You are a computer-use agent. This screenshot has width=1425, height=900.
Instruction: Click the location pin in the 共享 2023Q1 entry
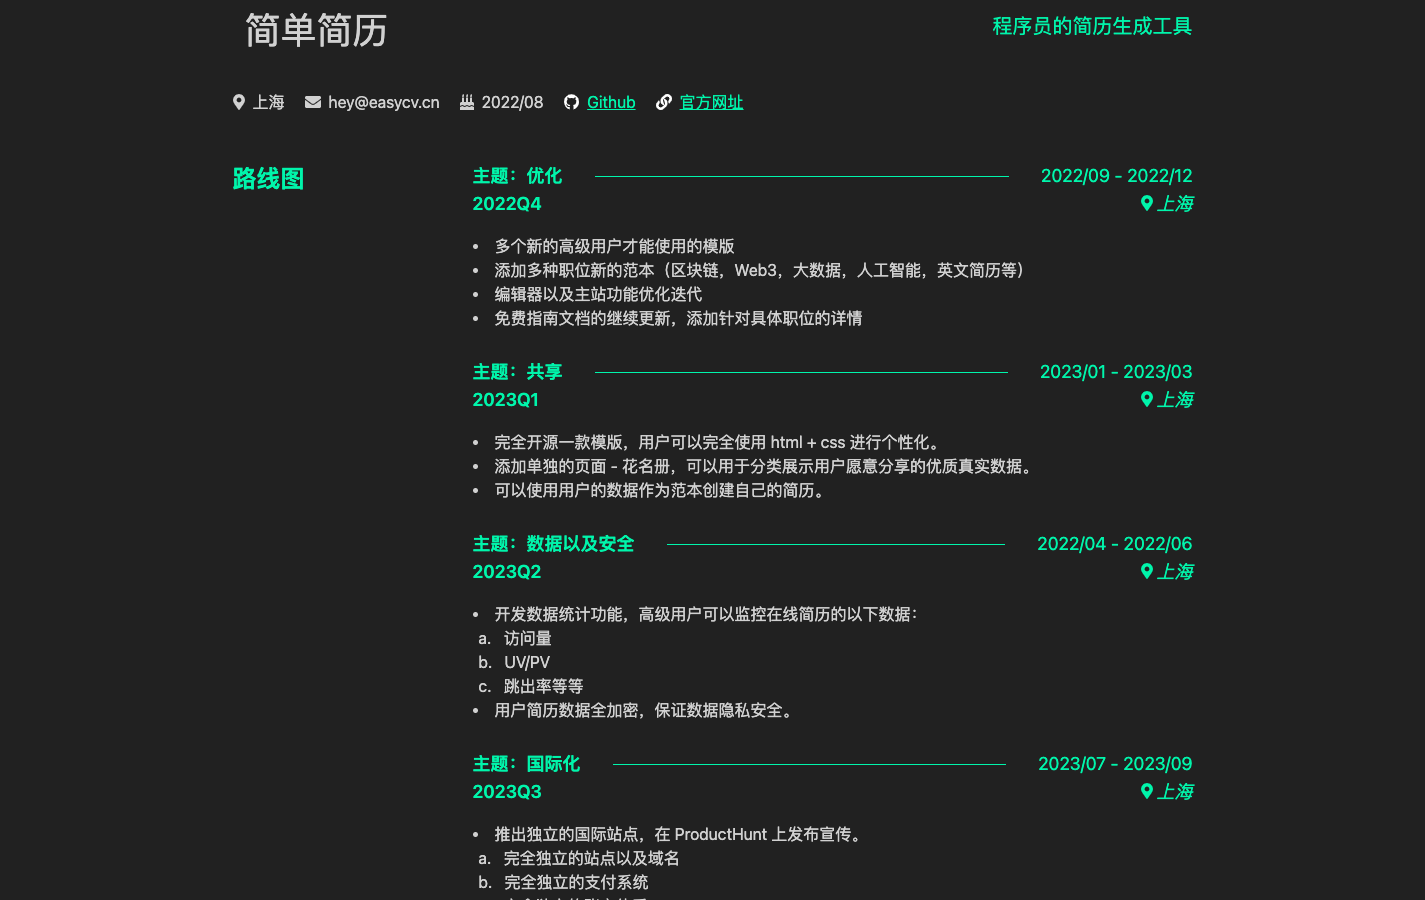click(1147, 399)
